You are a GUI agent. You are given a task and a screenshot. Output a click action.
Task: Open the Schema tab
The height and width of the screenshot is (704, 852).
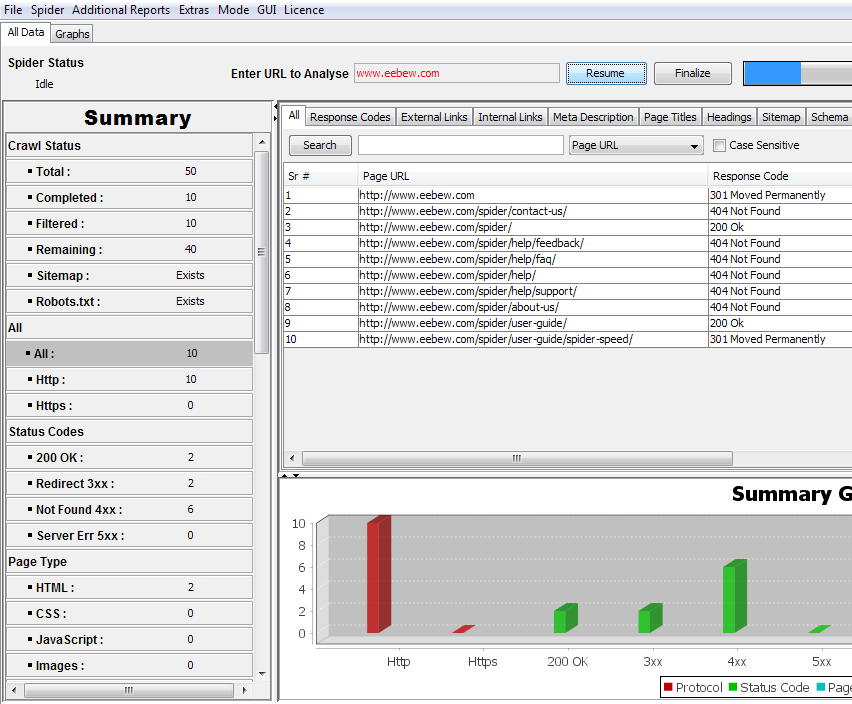[x=829, y=117]
